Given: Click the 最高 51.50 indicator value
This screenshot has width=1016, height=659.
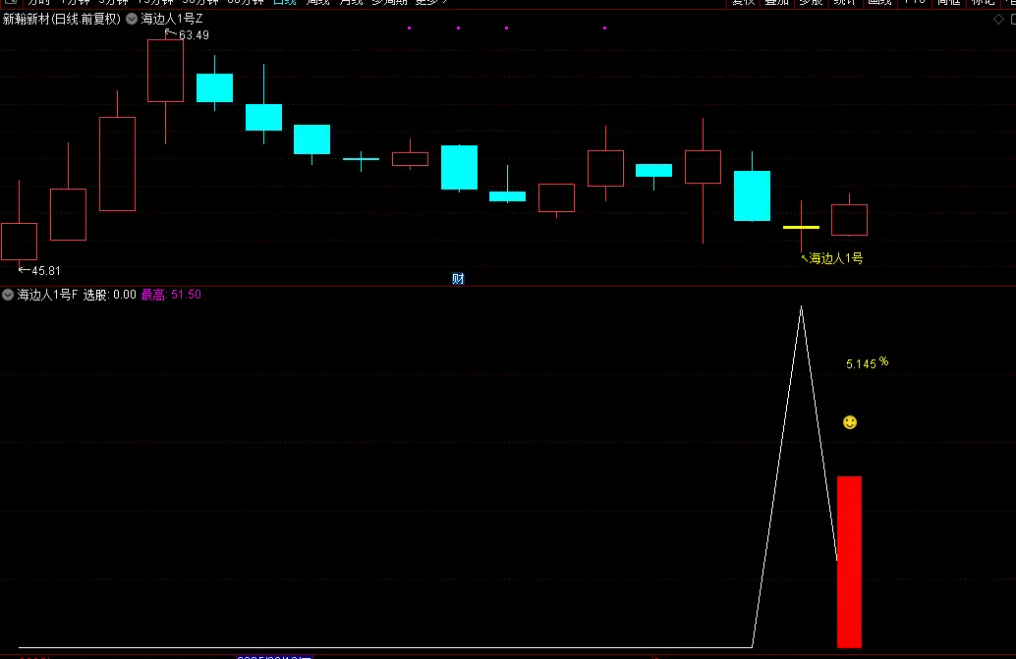Looking at the screenshot, I should [171, 295].
